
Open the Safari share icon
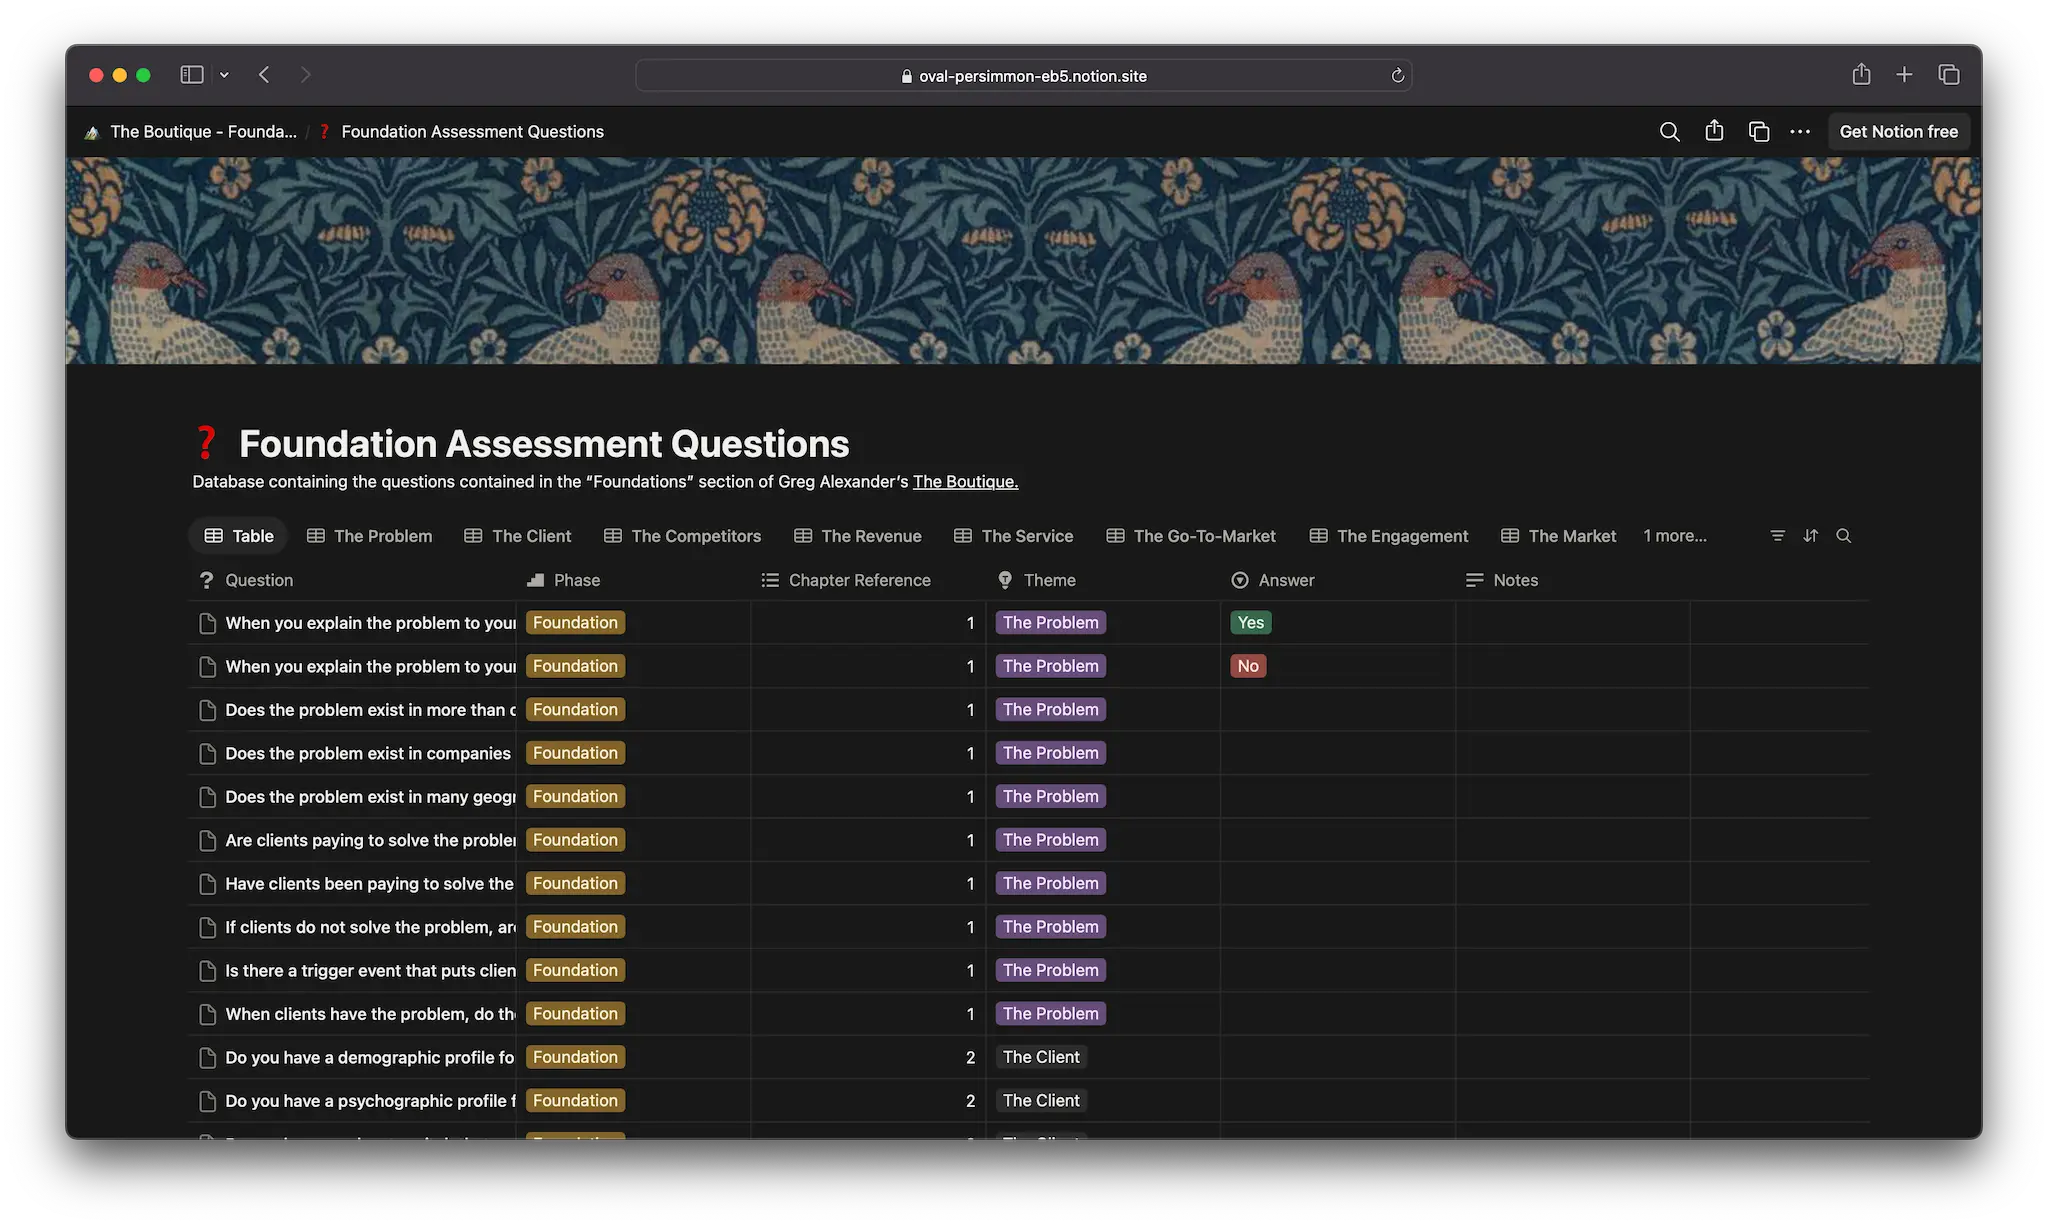(x=1861, y=75)
